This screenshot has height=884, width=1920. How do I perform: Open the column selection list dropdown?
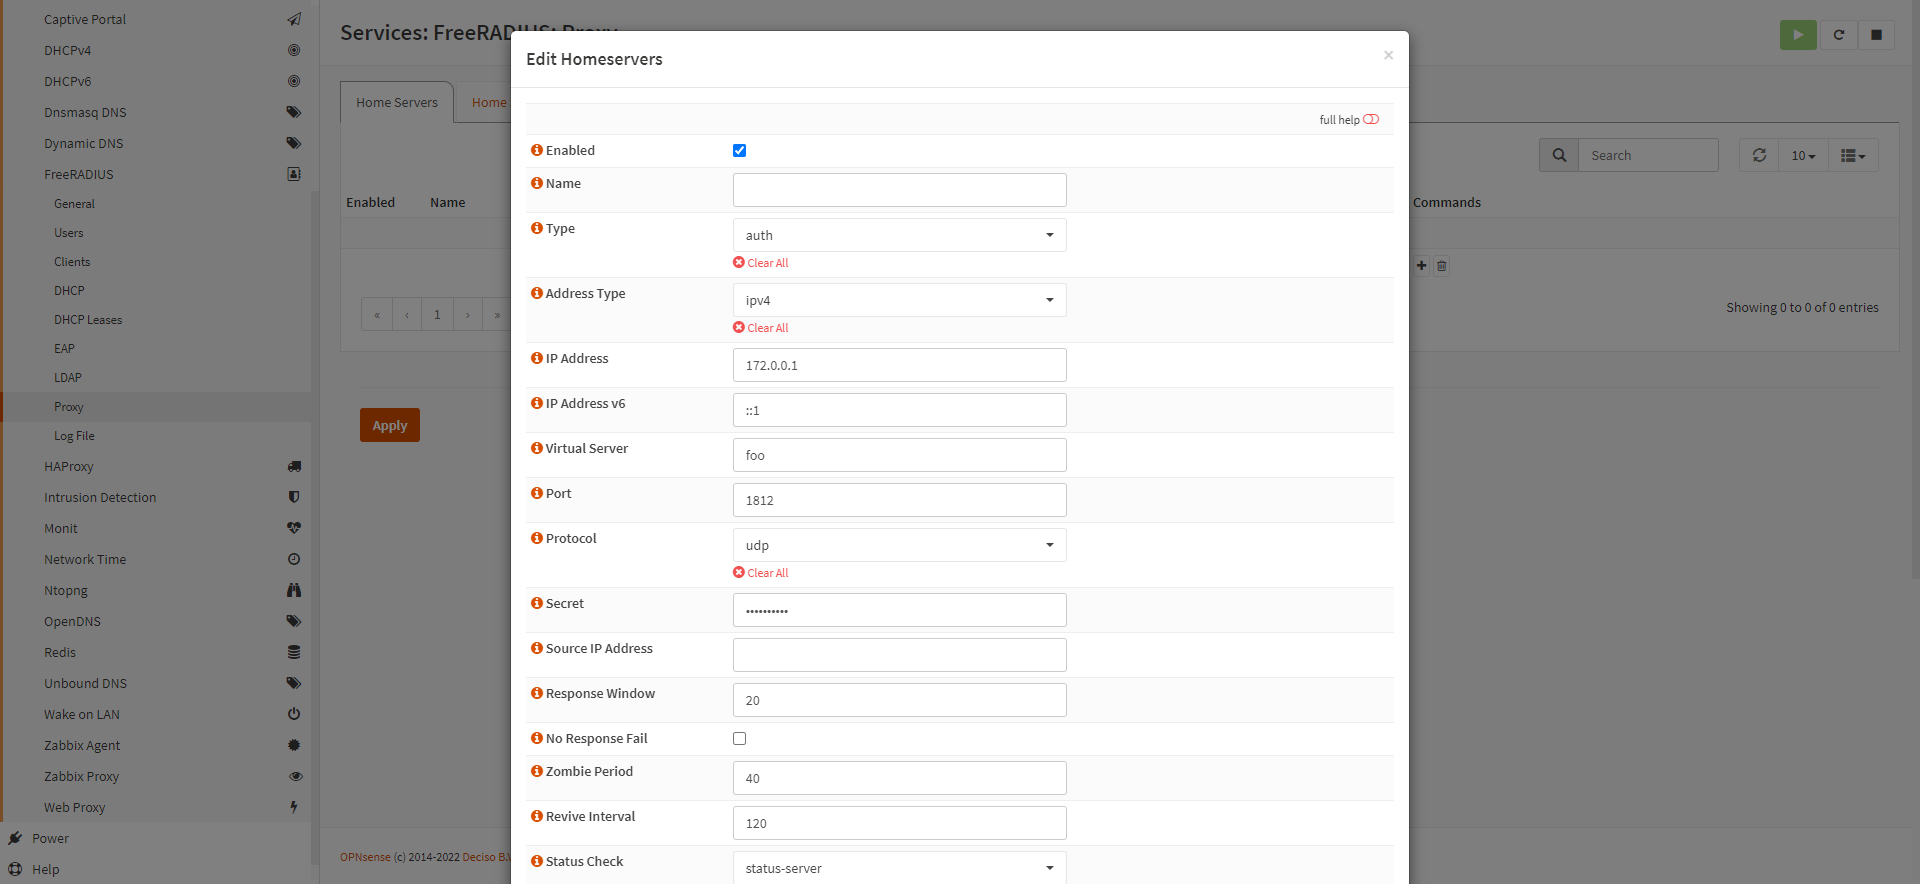pos(1853,155)
